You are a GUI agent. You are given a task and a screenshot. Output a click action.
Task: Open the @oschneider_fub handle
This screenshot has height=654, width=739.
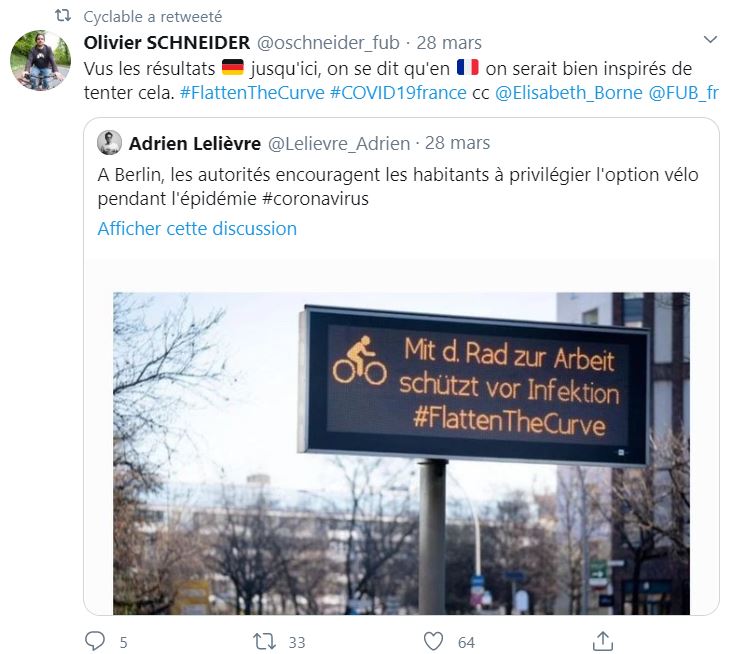pyautogui.click(x=328, y=43)
